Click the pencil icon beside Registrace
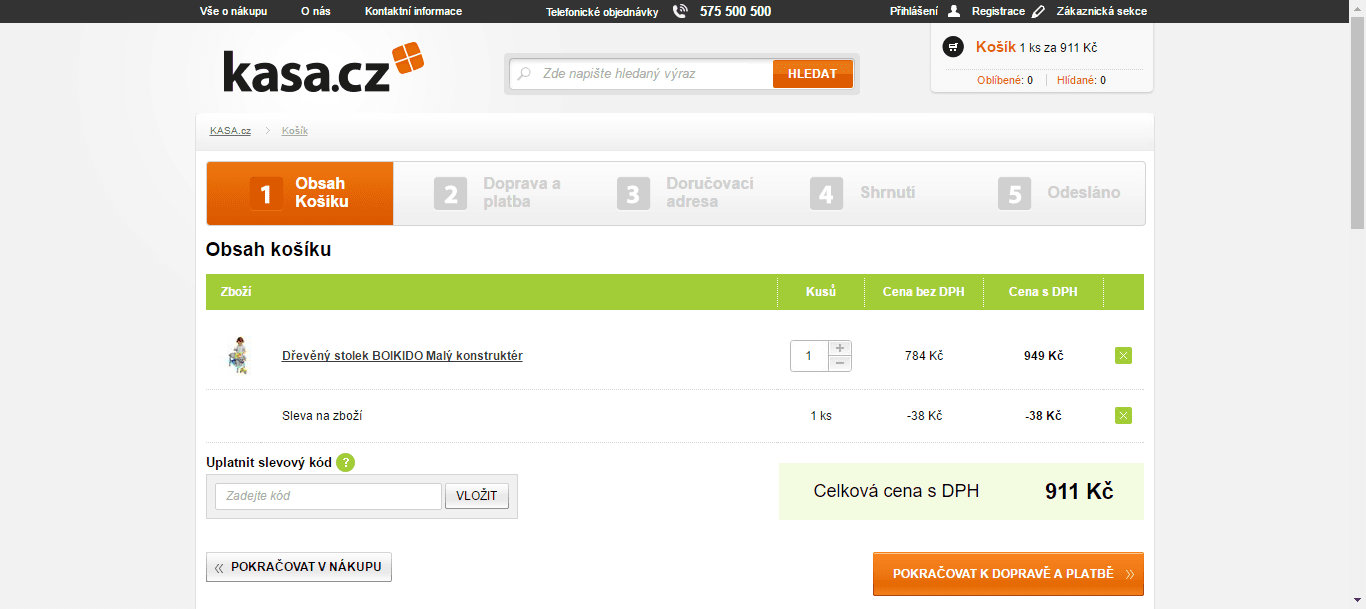 point(1038,11)
